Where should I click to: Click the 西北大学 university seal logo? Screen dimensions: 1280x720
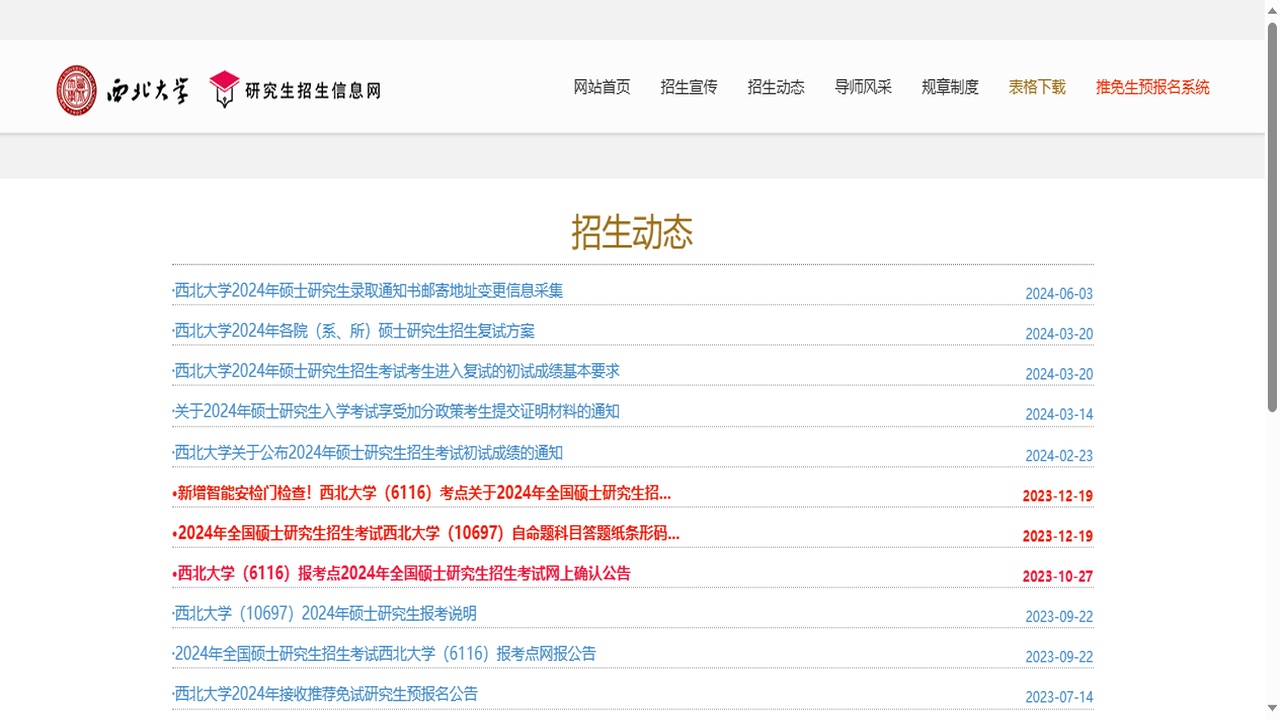tap(76, 89)
